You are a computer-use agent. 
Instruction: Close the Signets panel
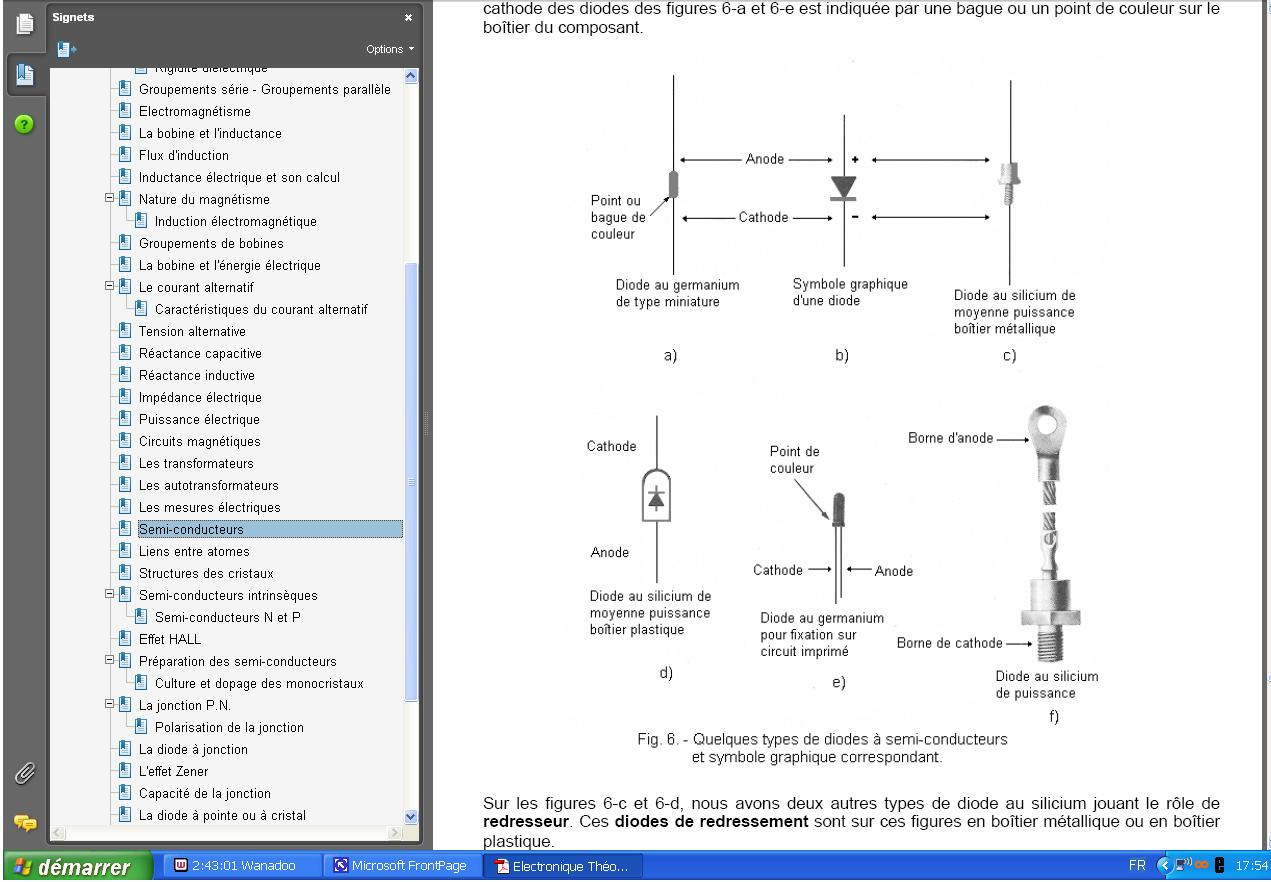click(x=407, y=18)
